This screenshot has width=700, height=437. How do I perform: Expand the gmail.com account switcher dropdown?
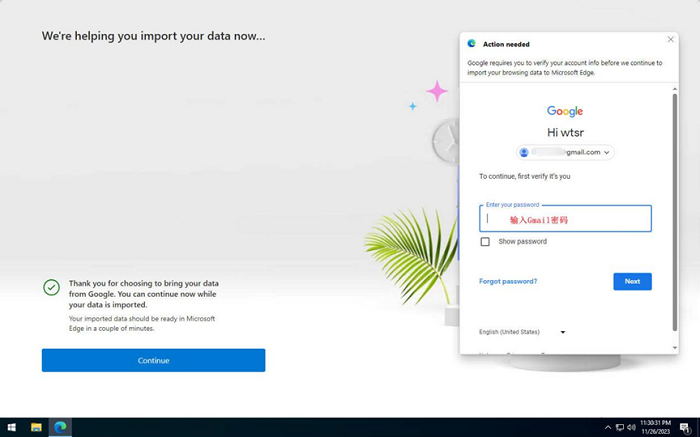coord(565,152)
